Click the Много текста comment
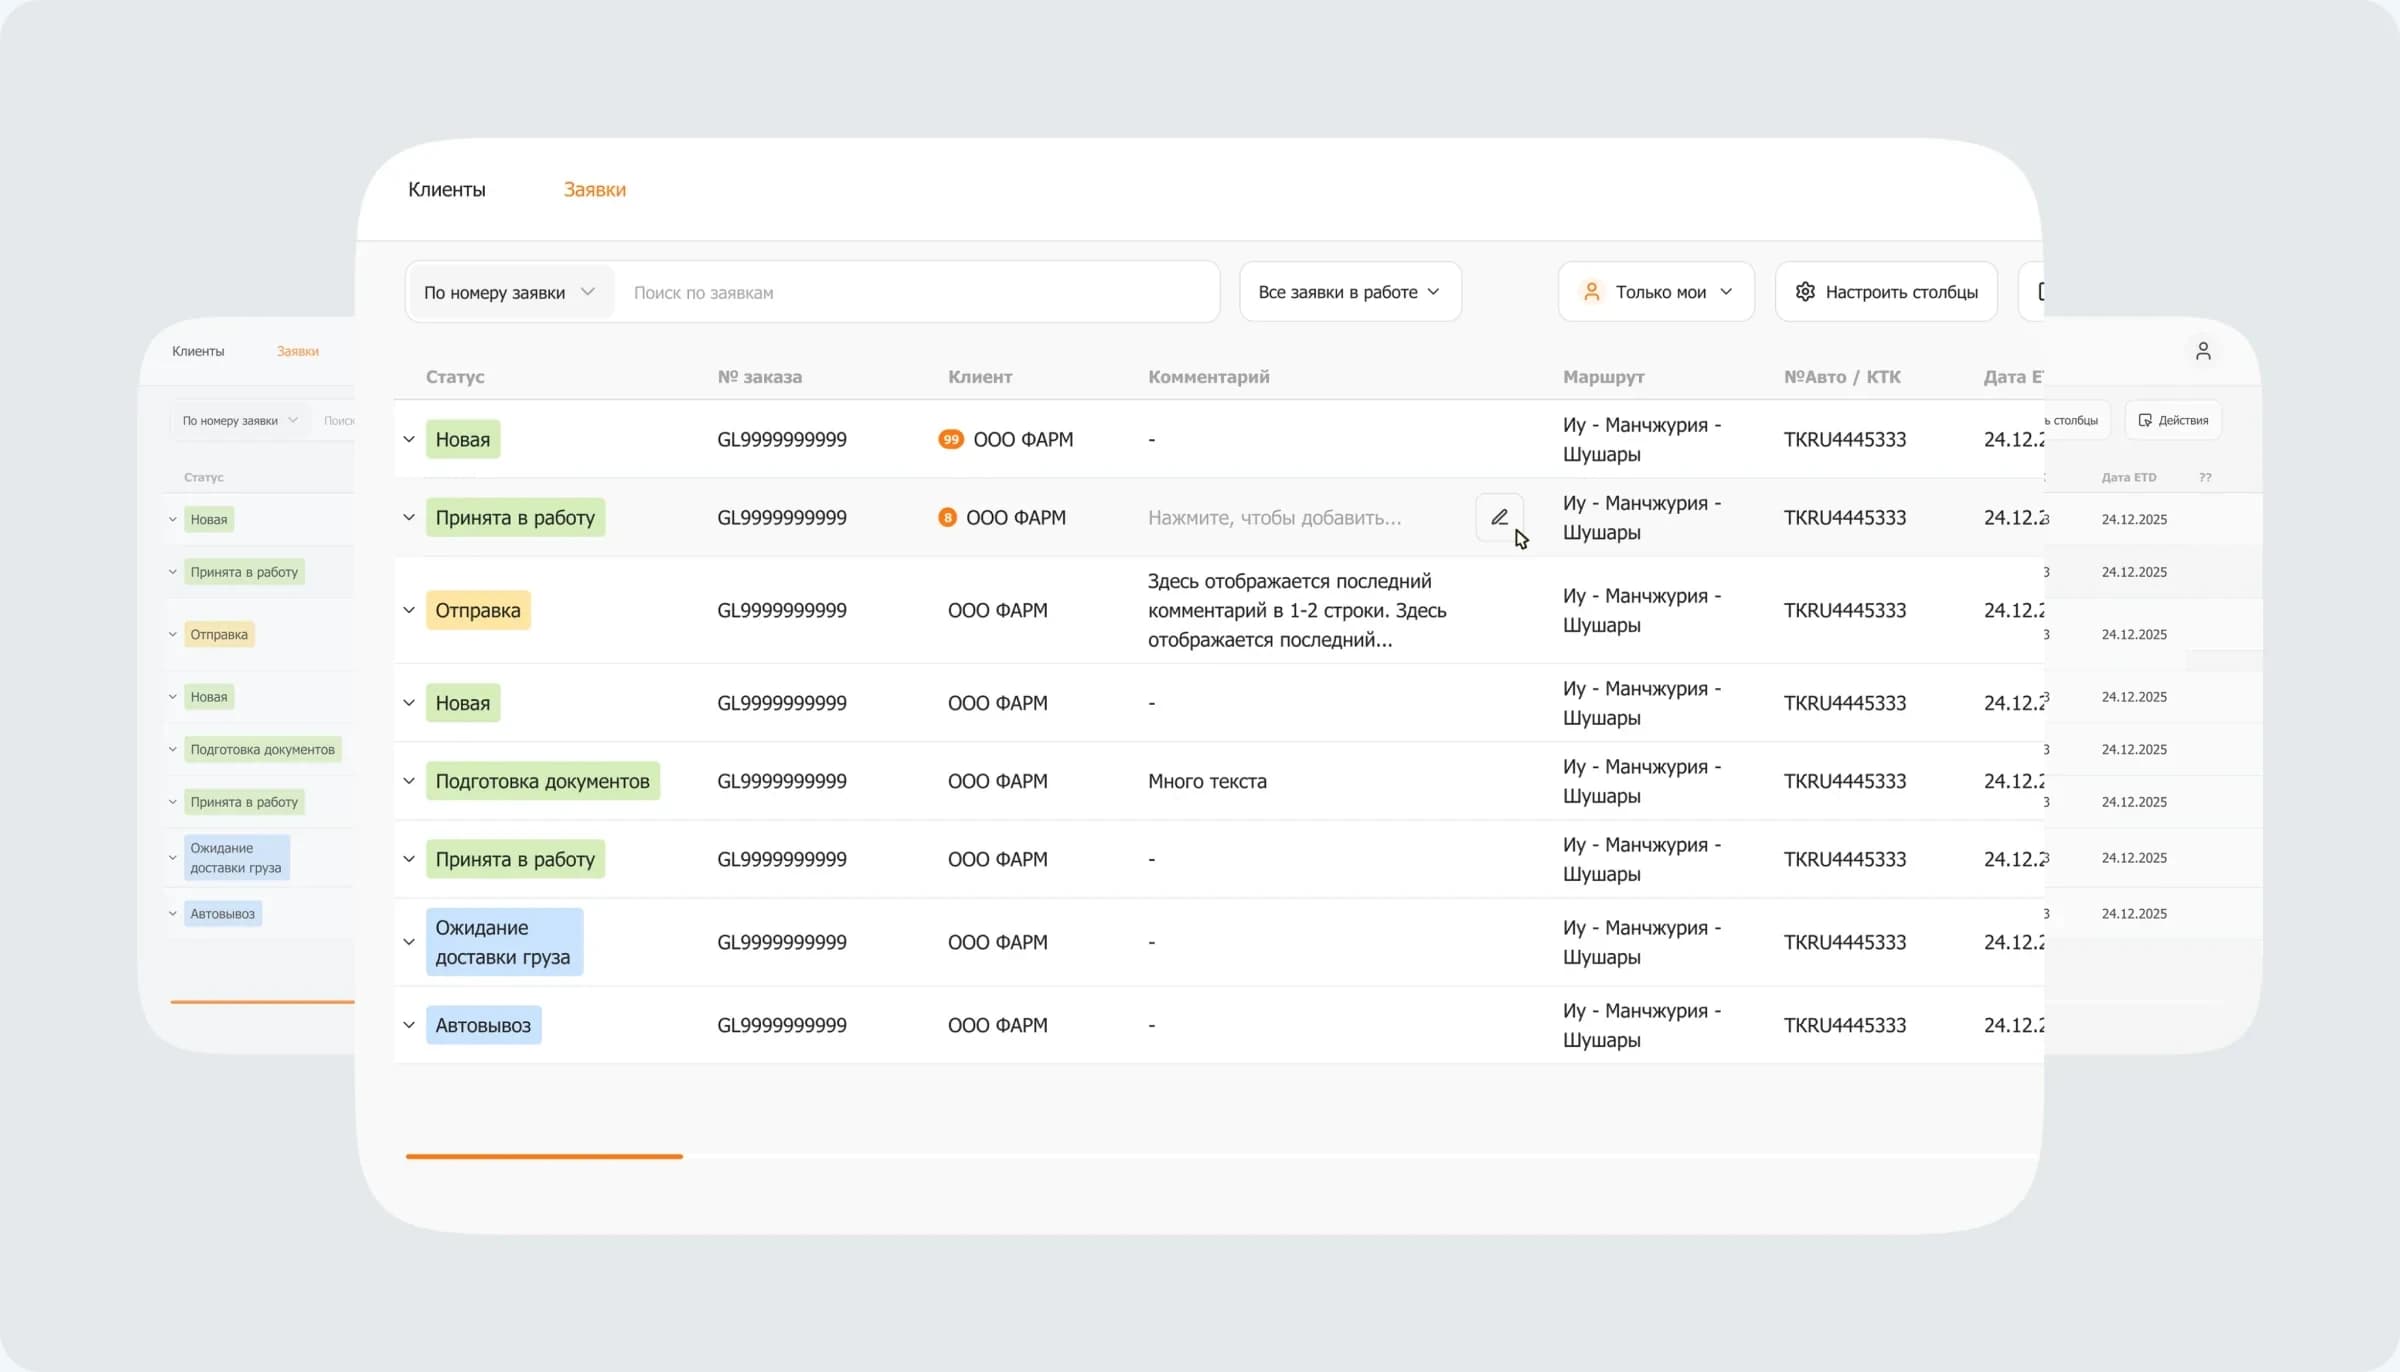Viewport: 2400px width, 1372px height. point(1207,781)
